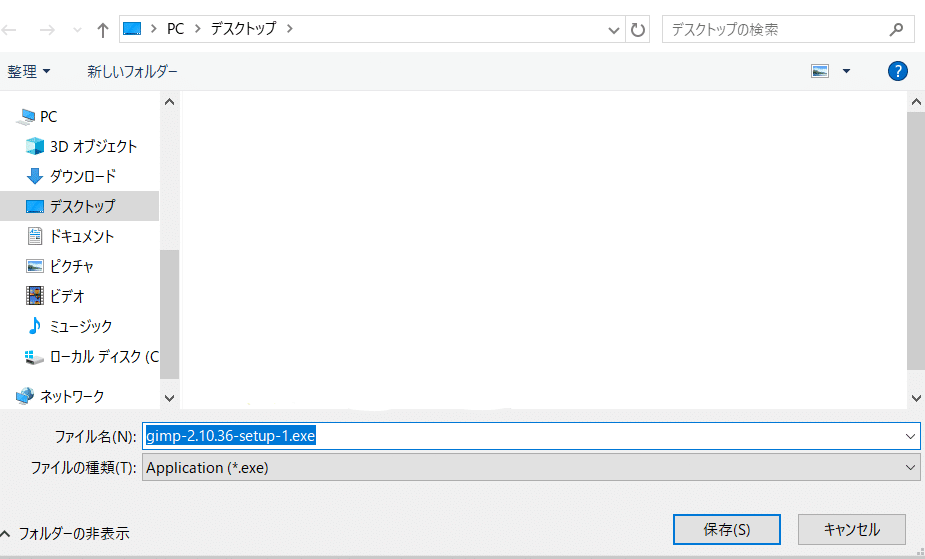Open ファイルの種類 file type dropdown
Image resolution: width=925 pixels, height=559 pixels.
coord(531,468)
